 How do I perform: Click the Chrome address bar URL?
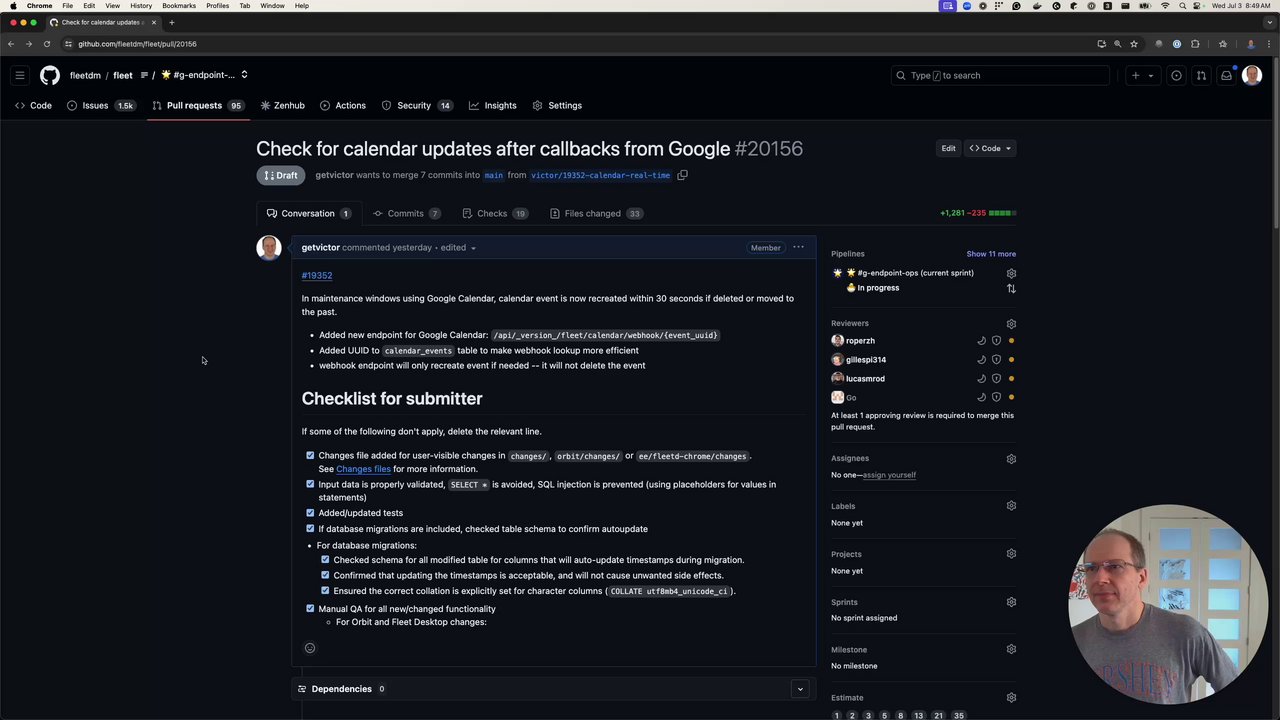(138, 44)
